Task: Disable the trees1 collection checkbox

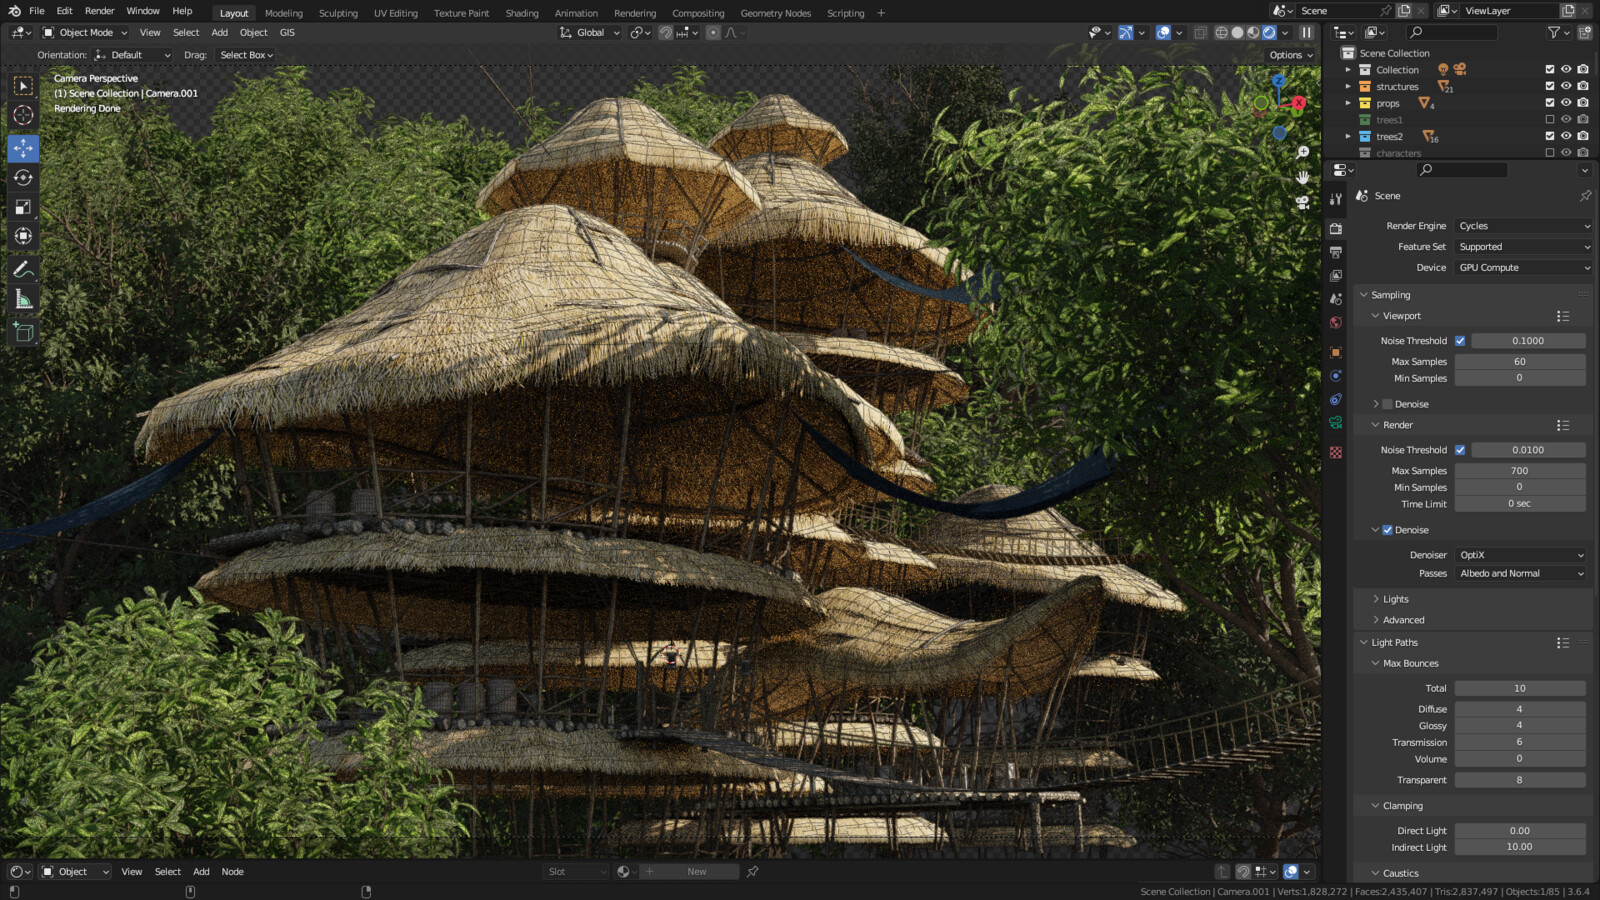Action: [1549, 119]
